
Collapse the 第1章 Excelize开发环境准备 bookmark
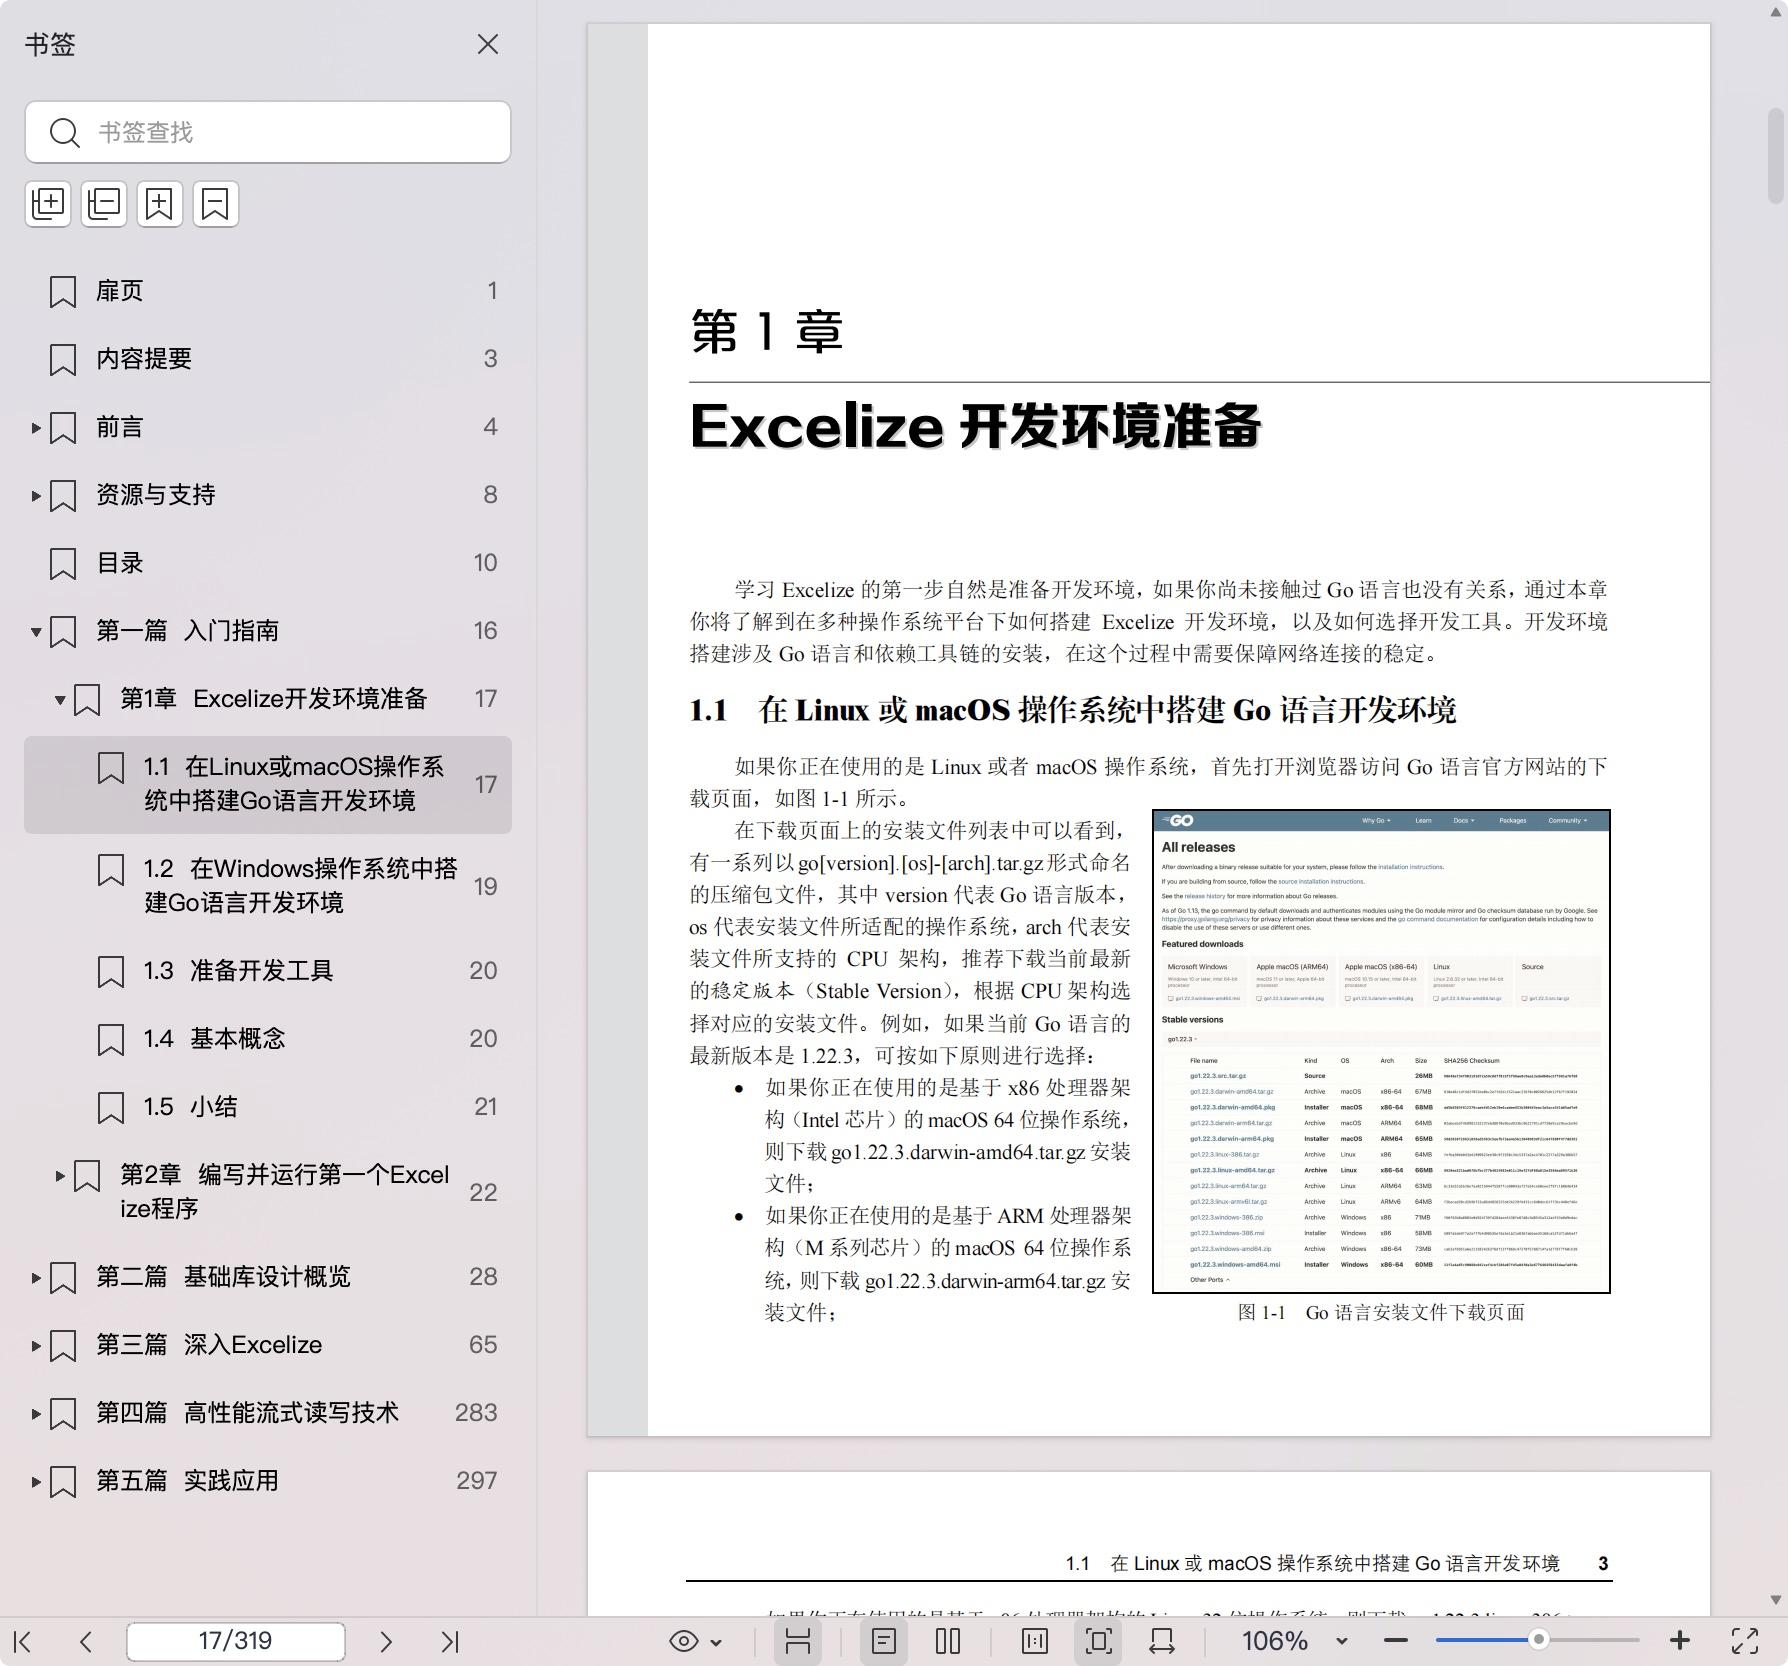60,700
